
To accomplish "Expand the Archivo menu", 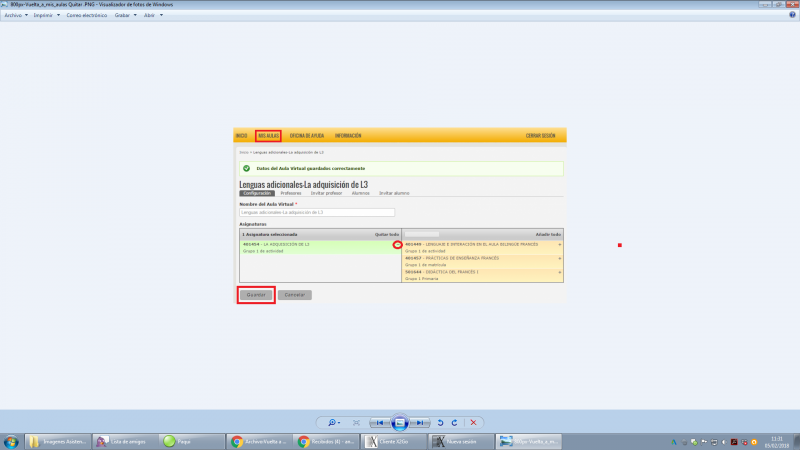I will coord(16,16).
